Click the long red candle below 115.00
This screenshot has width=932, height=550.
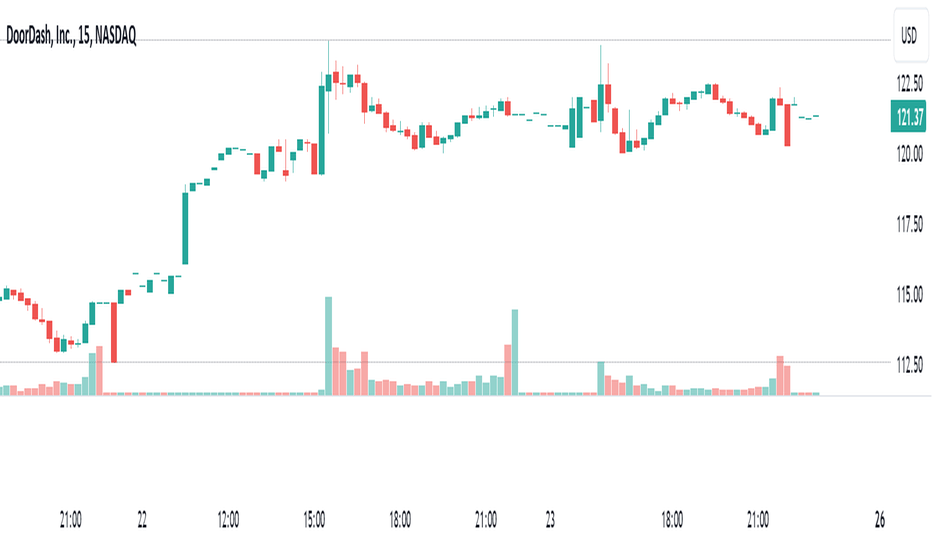click(114, 332)
